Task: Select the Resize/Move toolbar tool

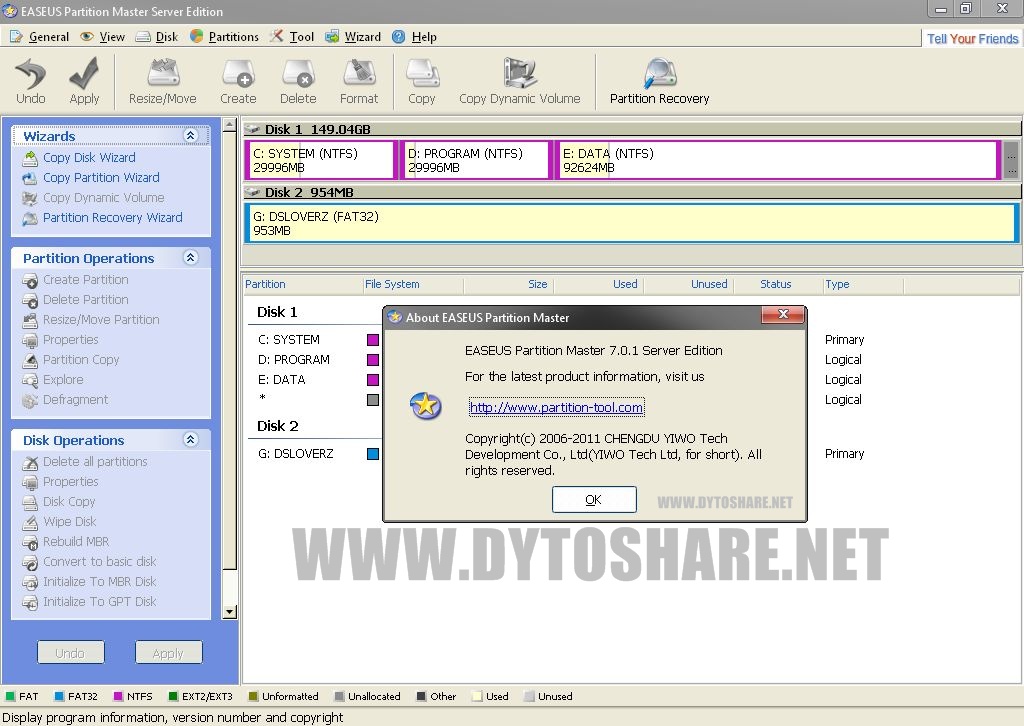Action: click(163, 81)
